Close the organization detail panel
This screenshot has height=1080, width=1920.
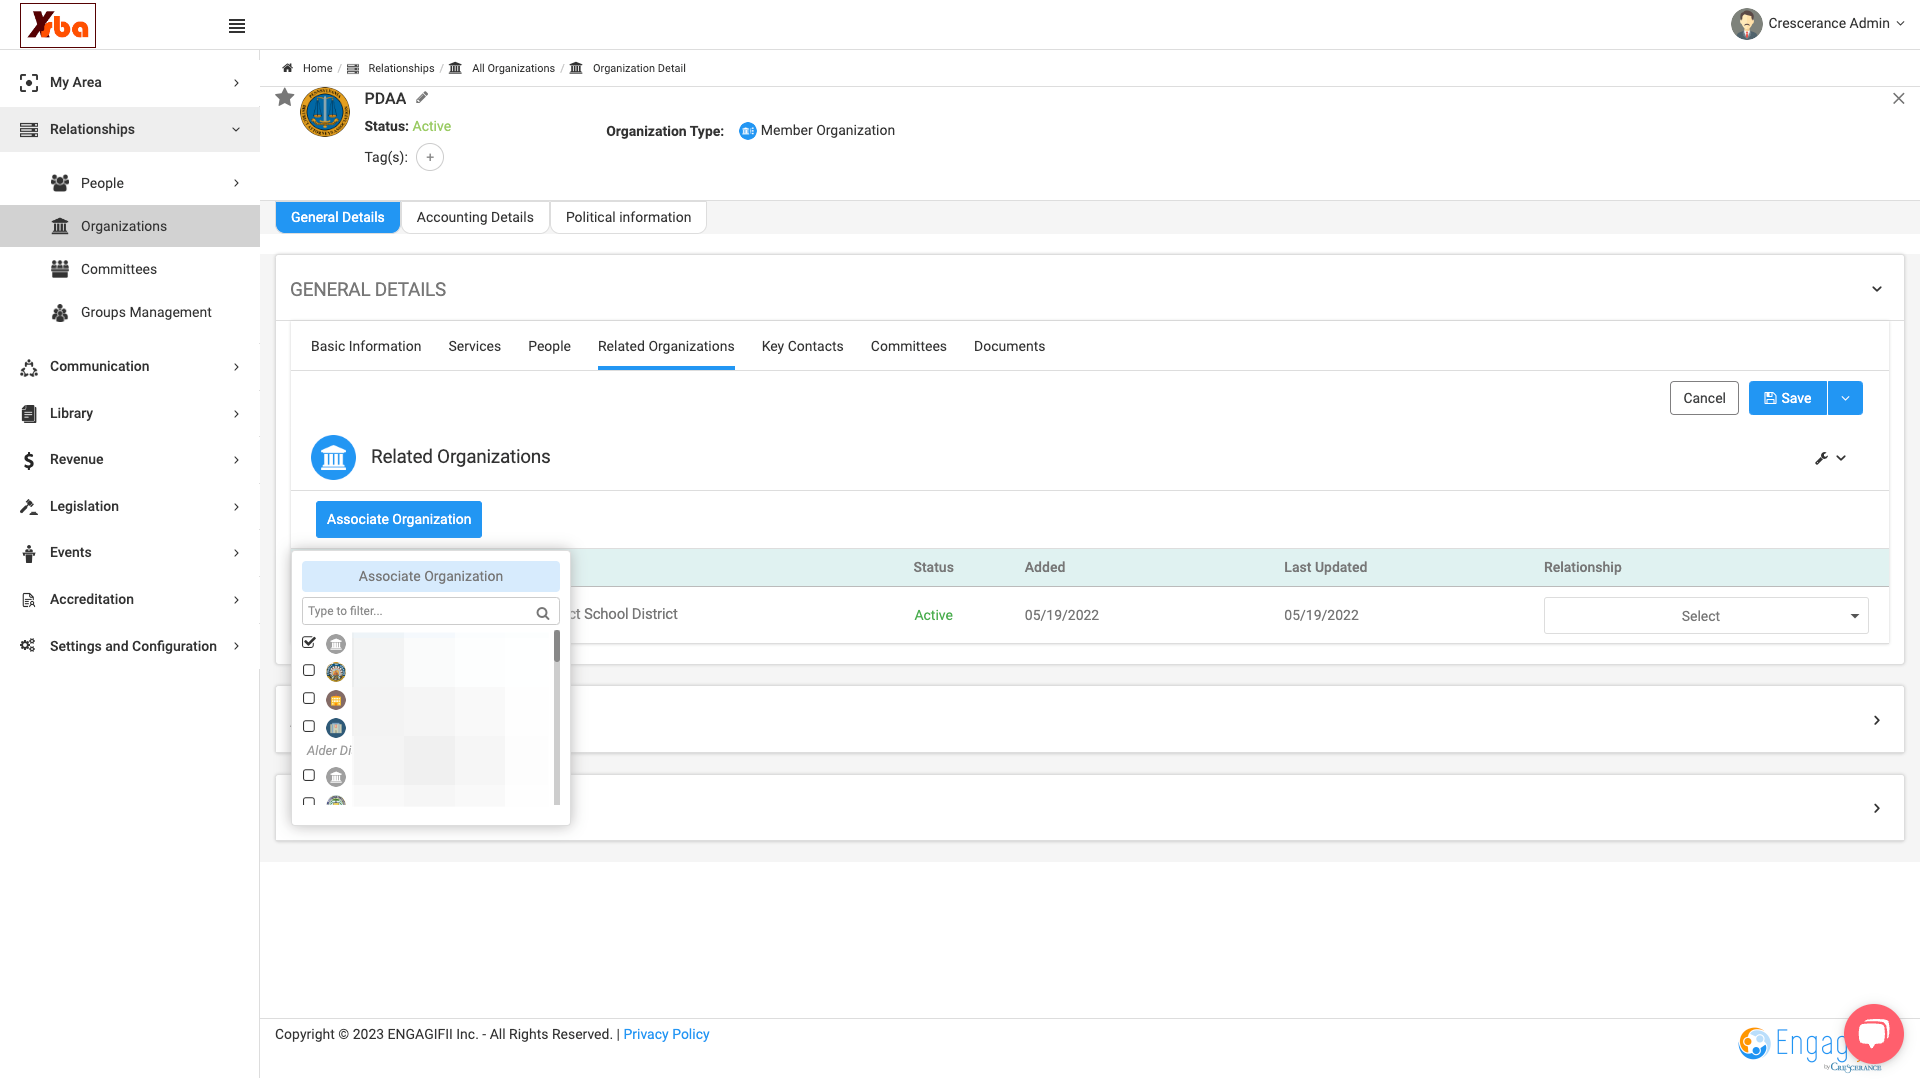[x=1898, y=98]
